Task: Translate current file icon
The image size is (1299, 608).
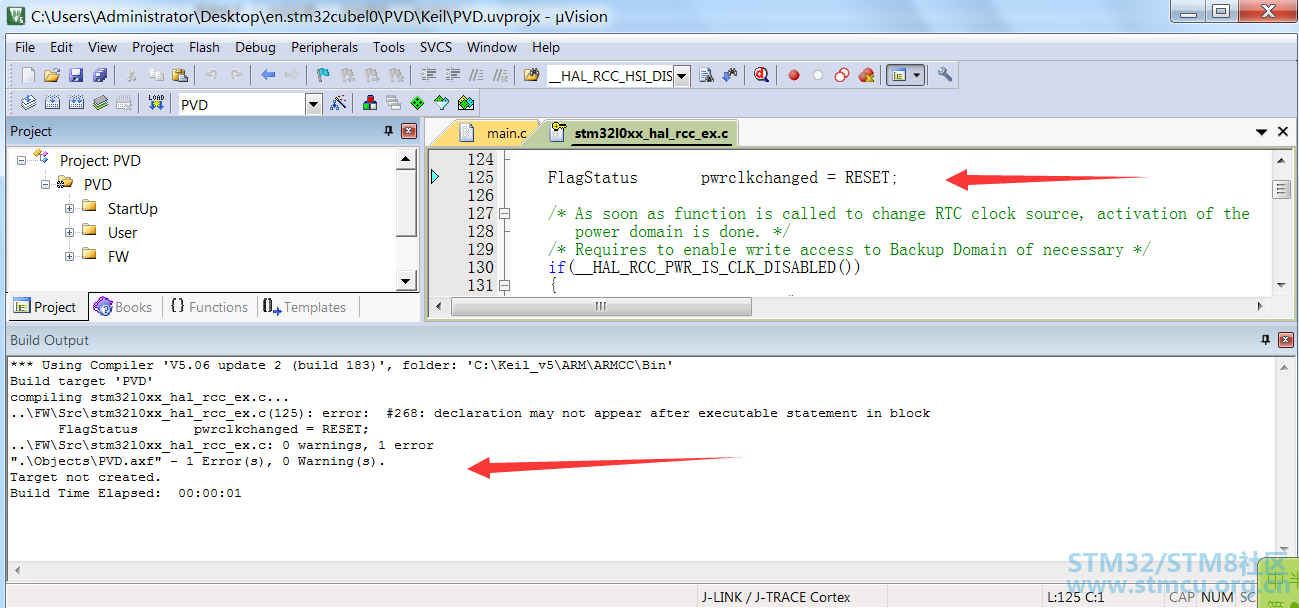Action: coord(28,103)
